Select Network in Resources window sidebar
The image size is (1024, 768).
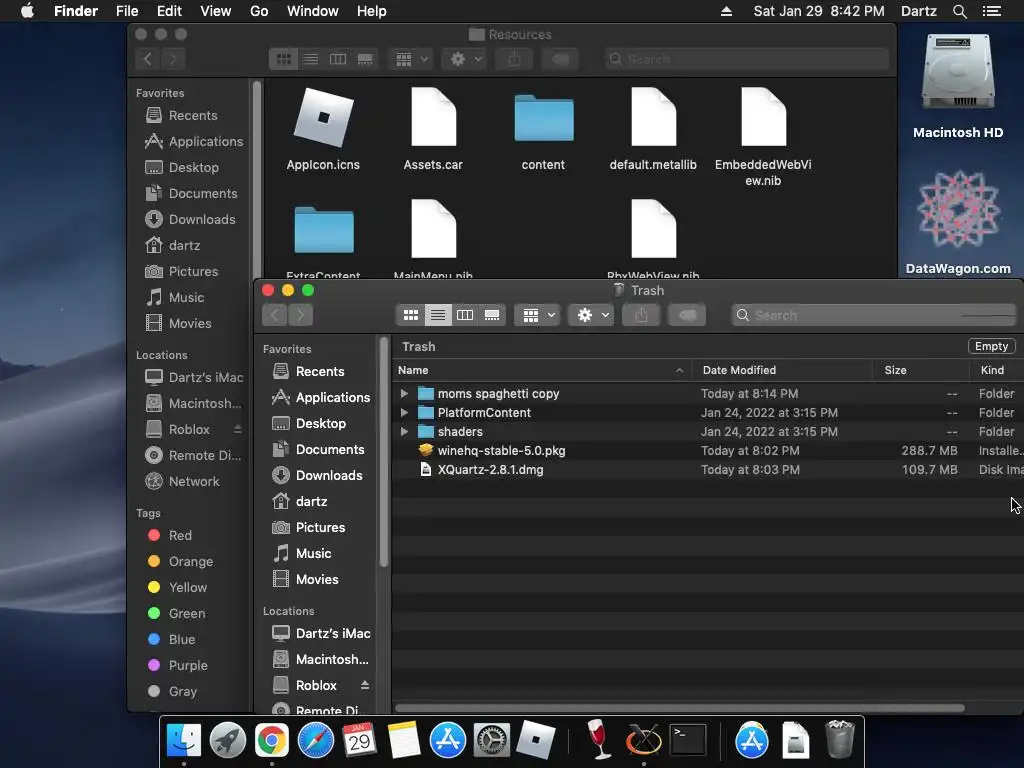coord(183,482)
